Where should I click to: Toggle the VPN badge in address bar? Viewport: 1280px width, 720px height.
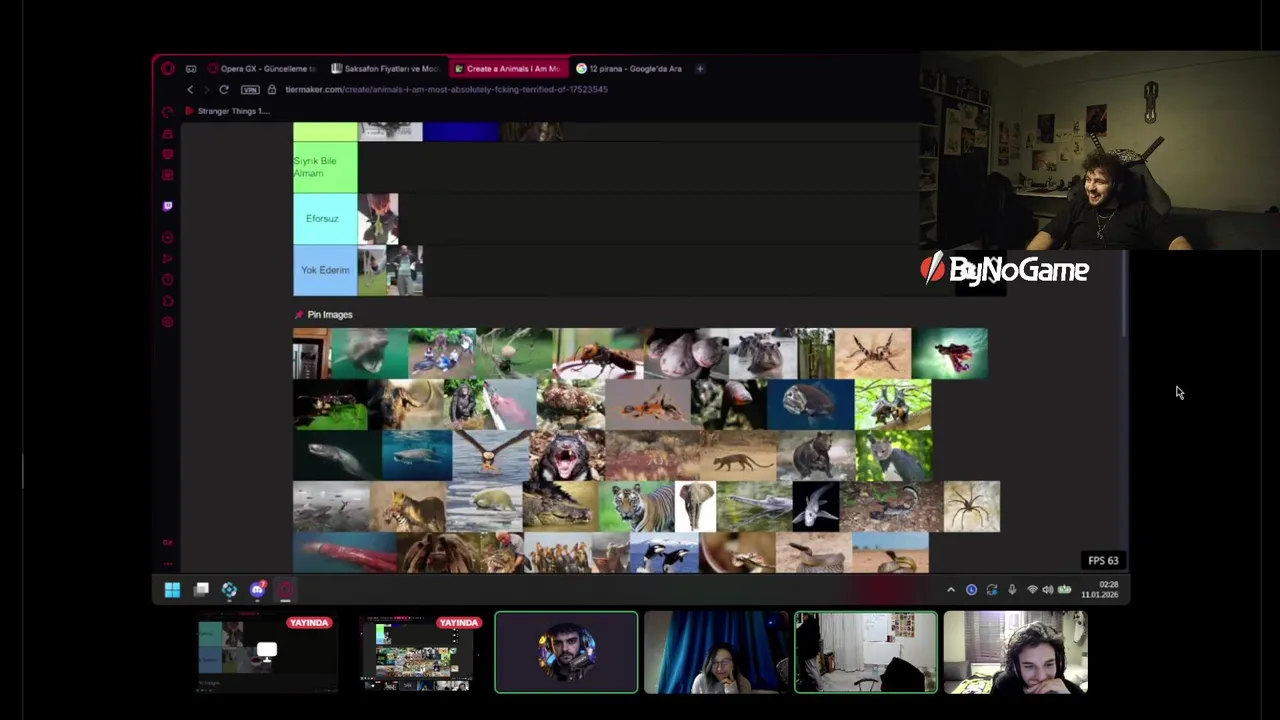[x=250, y=90]
